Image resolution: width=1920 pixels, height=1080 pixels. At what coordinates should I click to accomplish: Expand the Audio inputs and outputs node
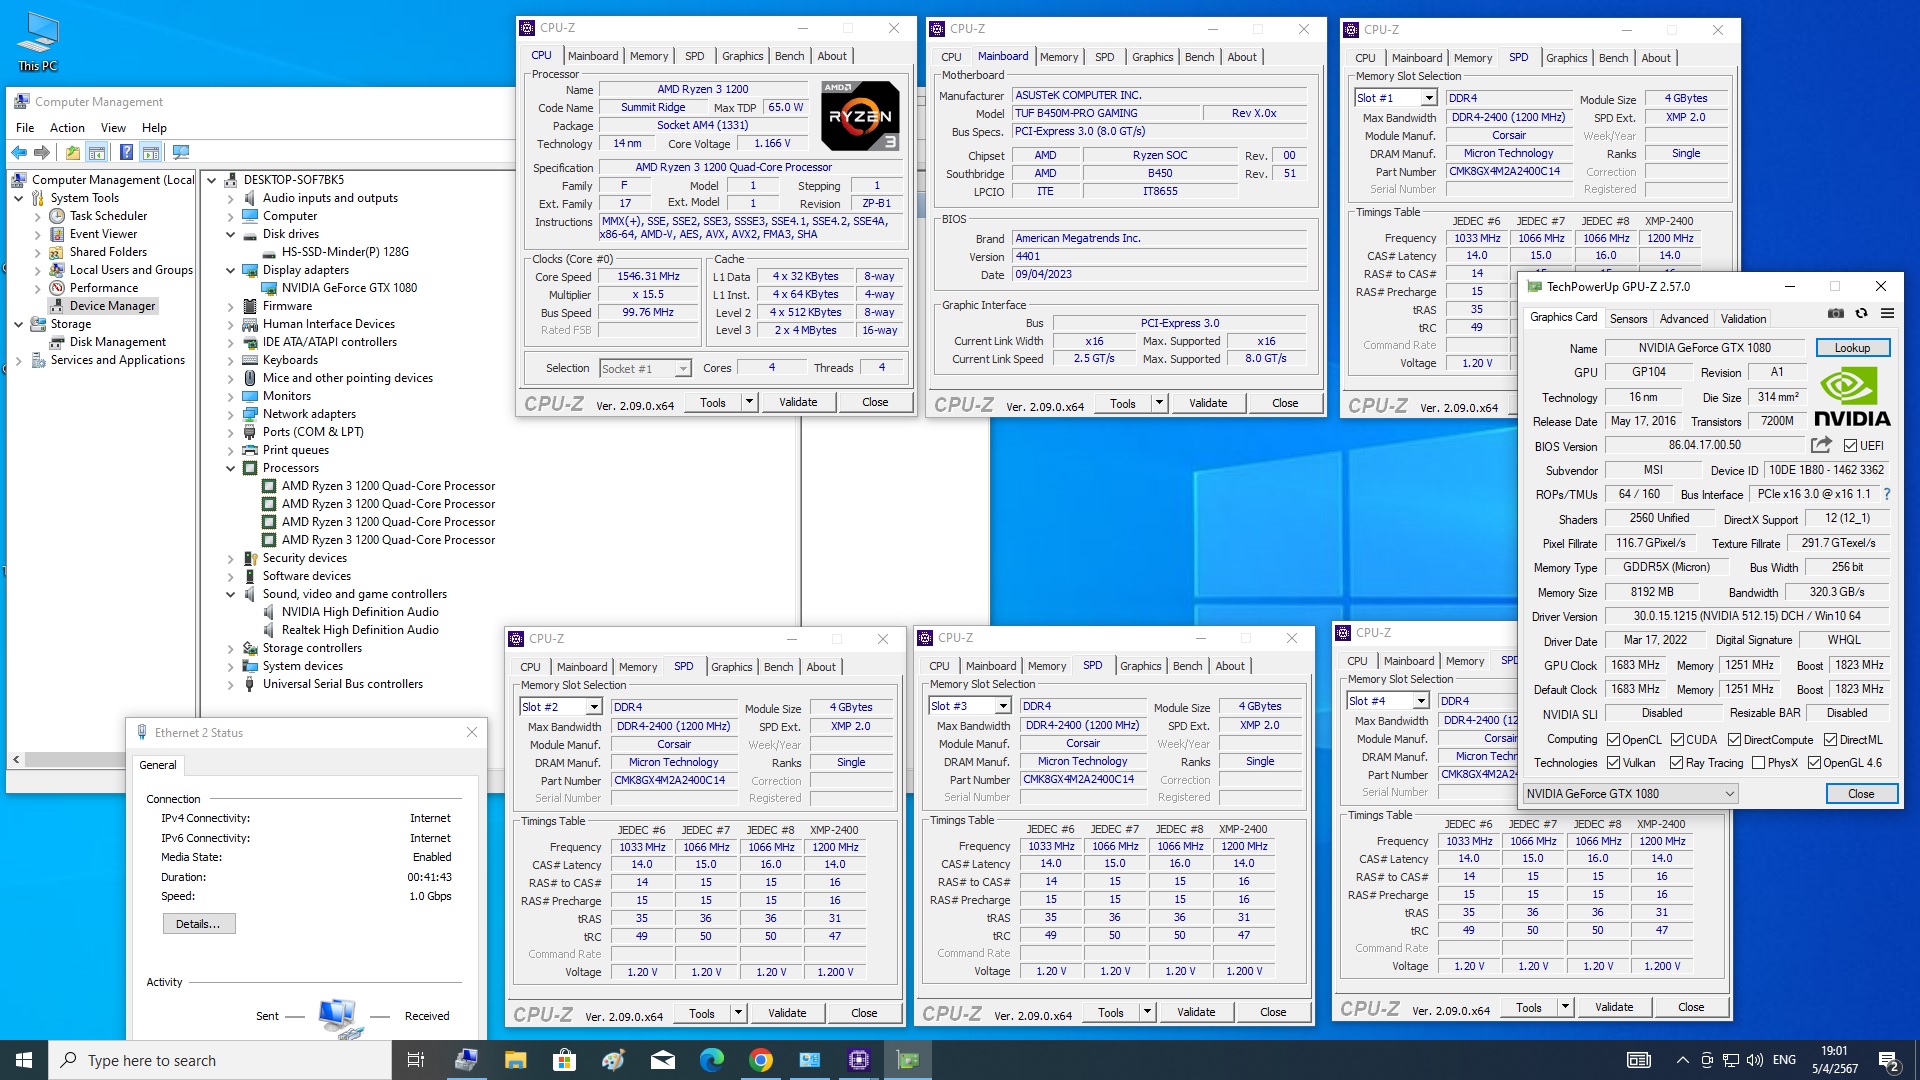(x=231, y=199)
